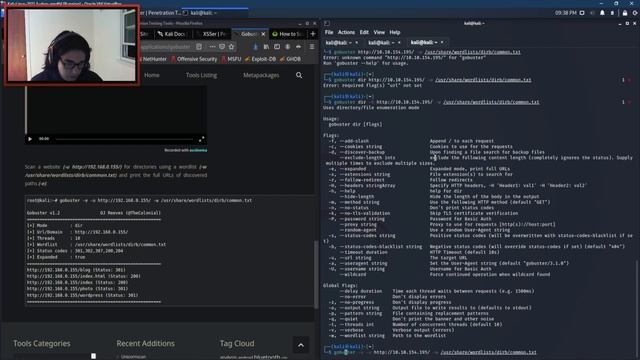Open NetHunter bookmark
The width and height of the screenshot is (640, 360).
[x=154, y=59]
